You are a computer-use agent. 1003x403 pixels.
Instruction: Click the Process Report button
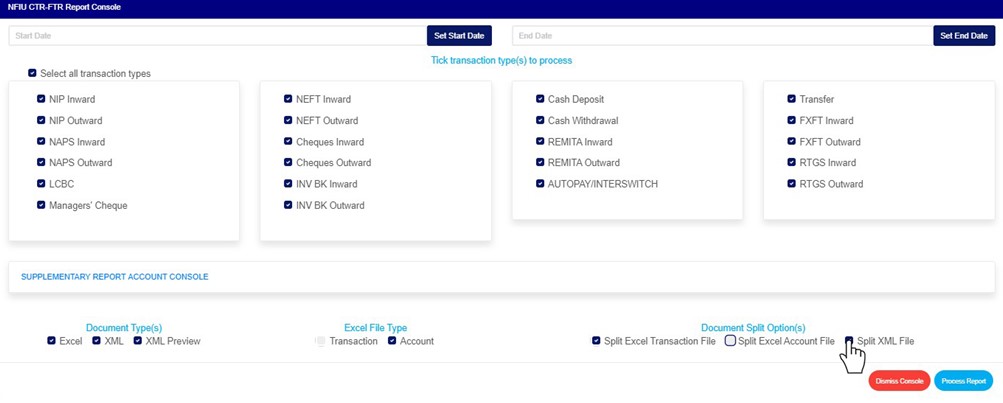click(964, 381)
